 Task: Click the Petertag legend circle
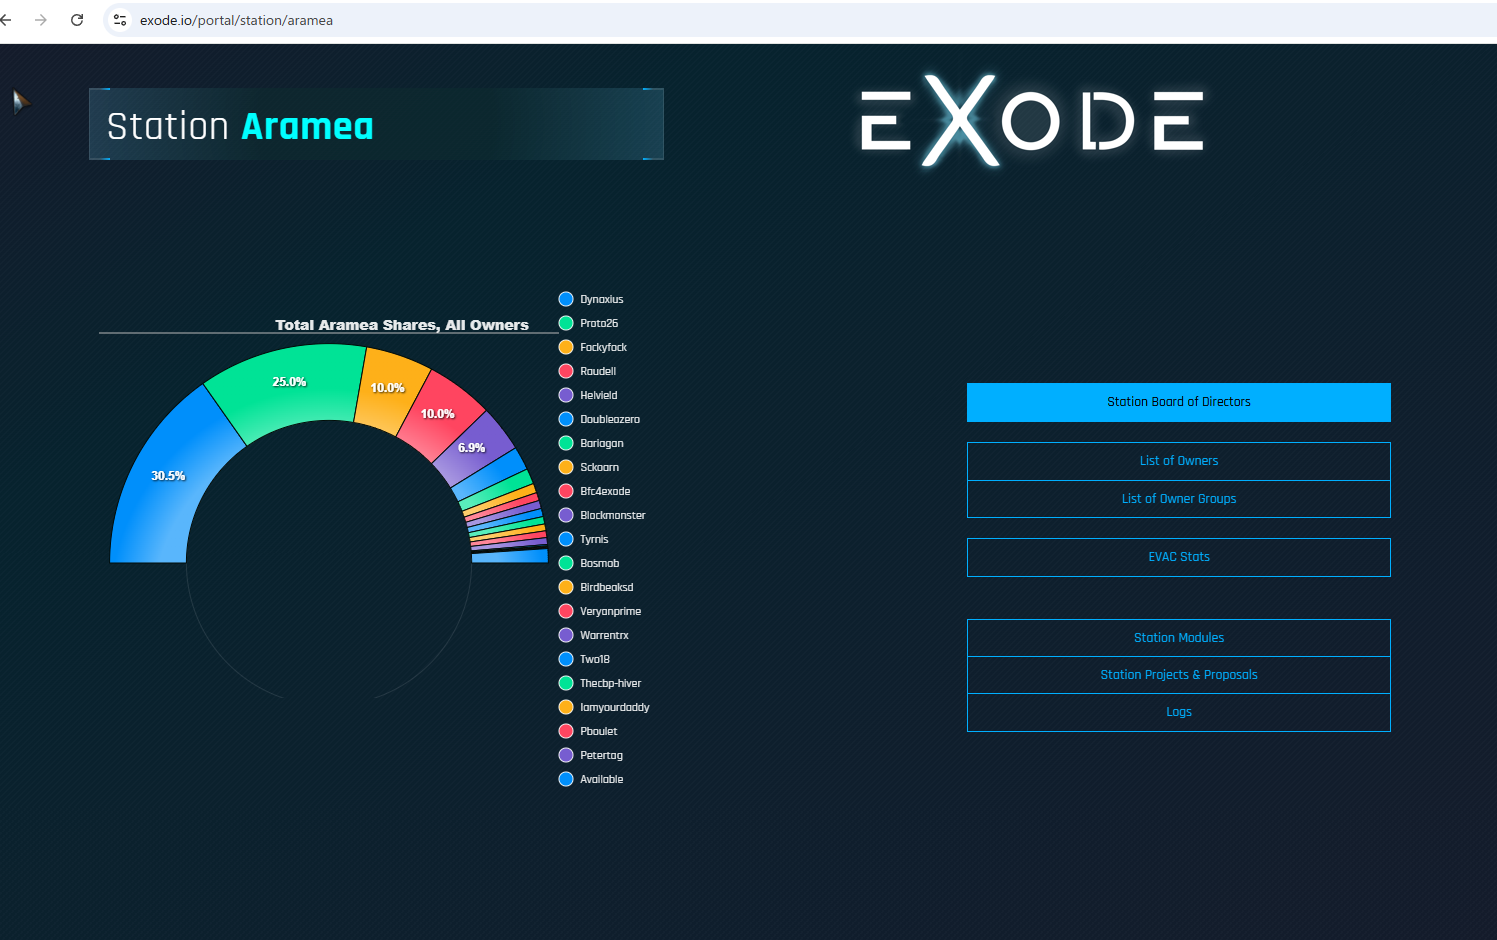tap(566, 755)
